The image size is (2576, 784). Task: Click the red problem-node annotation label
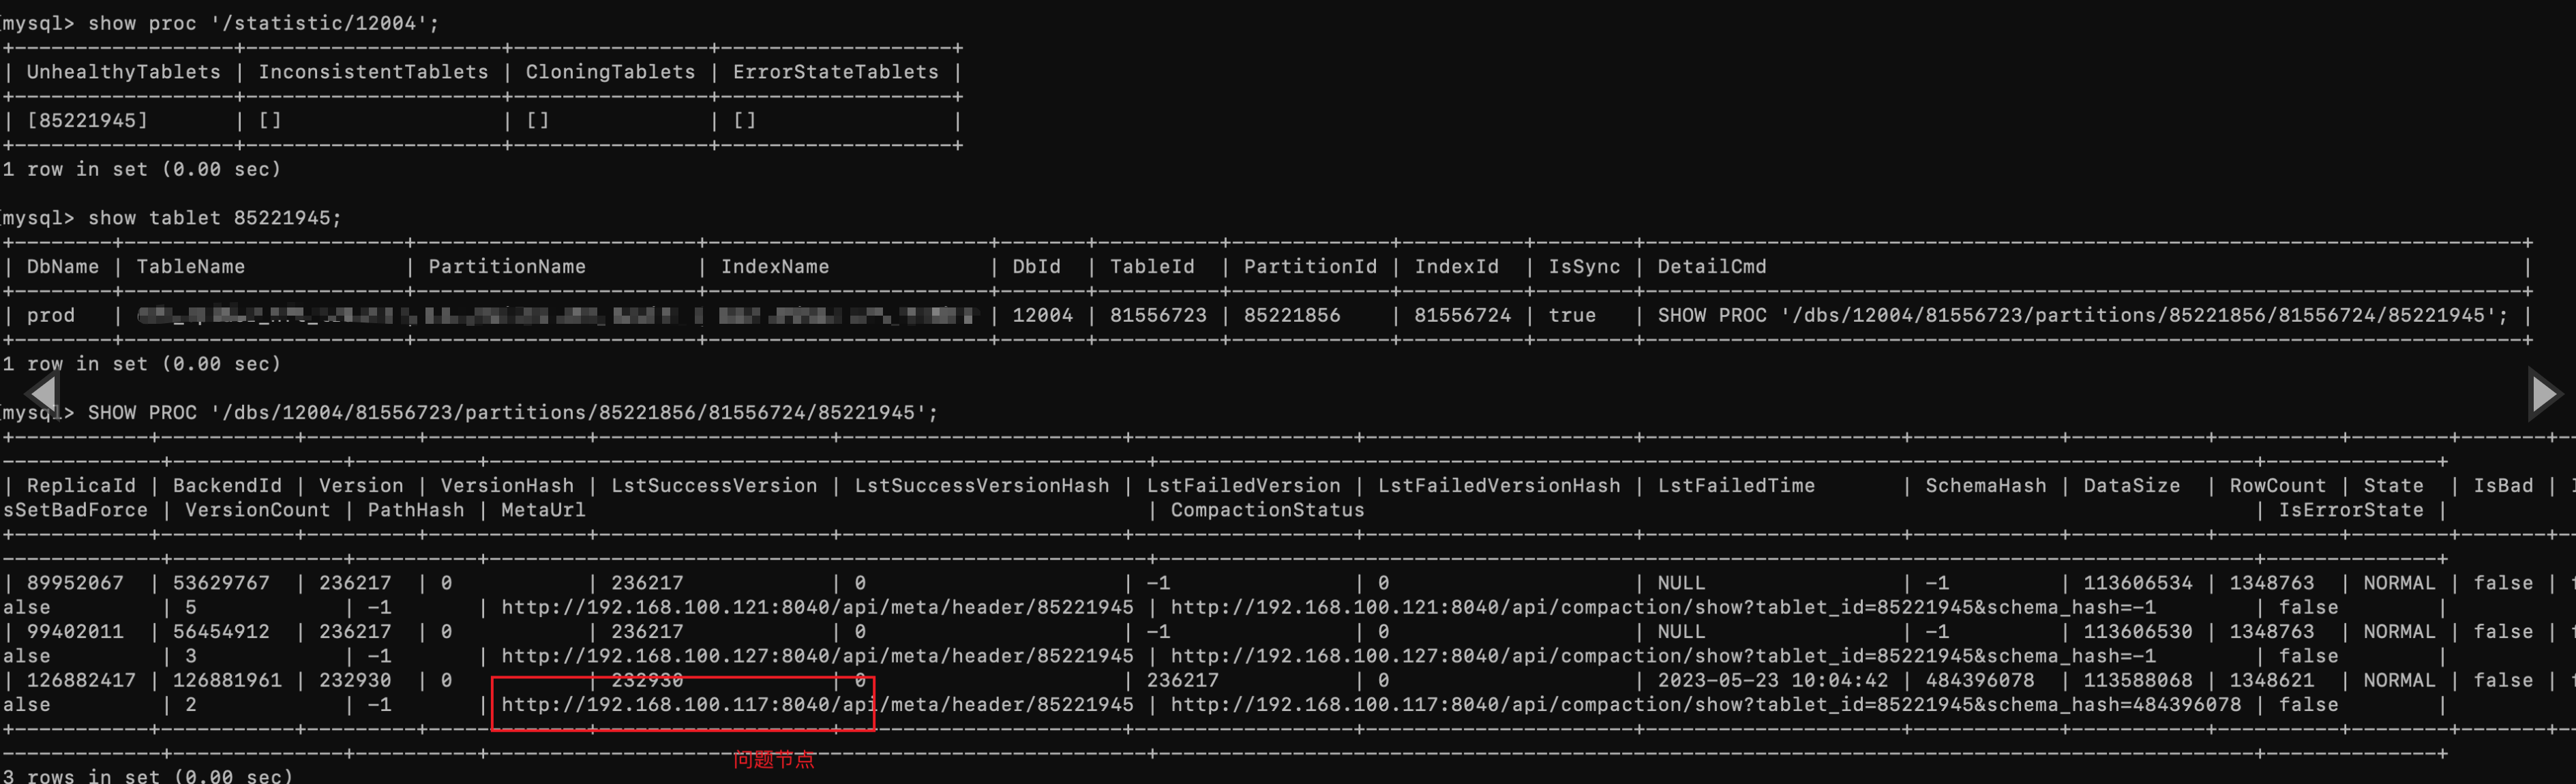(x=773, y=759)
